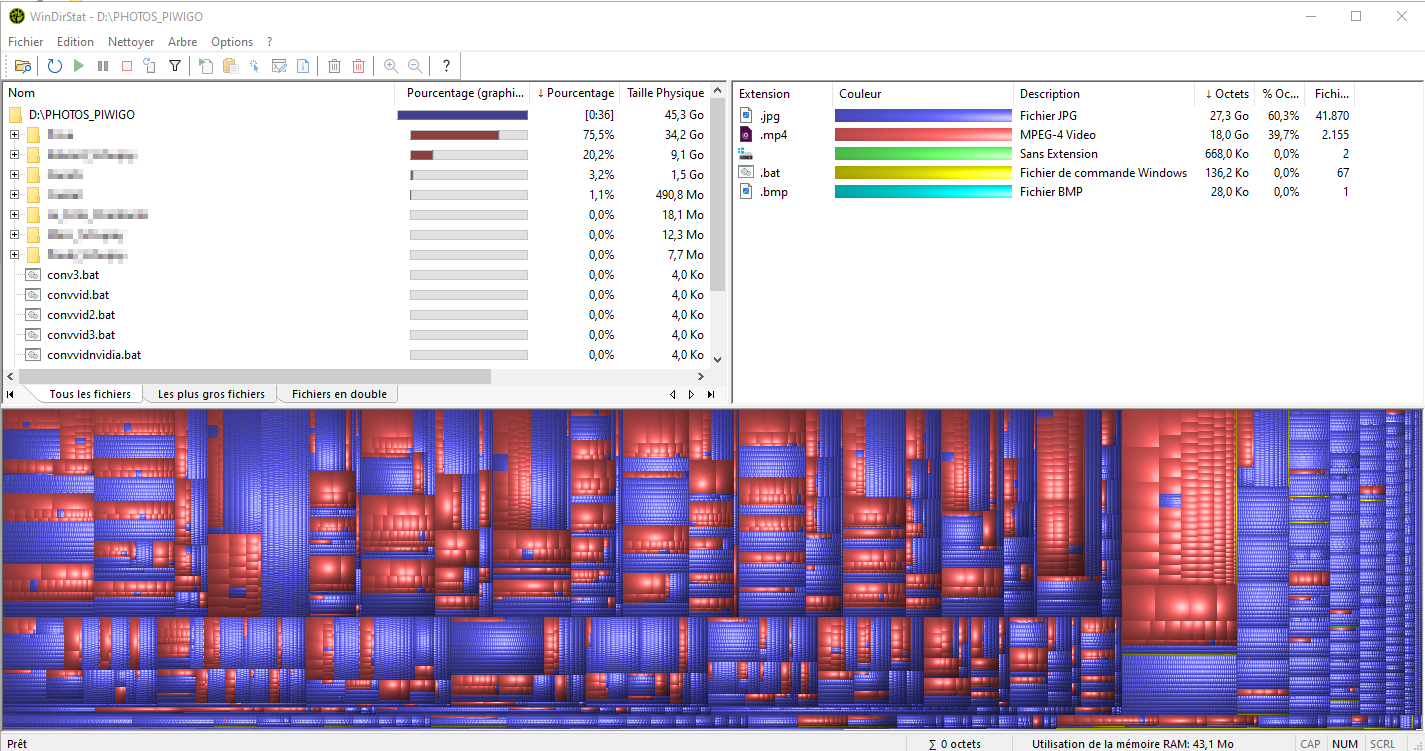Expand the 9,1 Go folder tree node
This screenshot has width=1425, height=751.
[15, 155]
